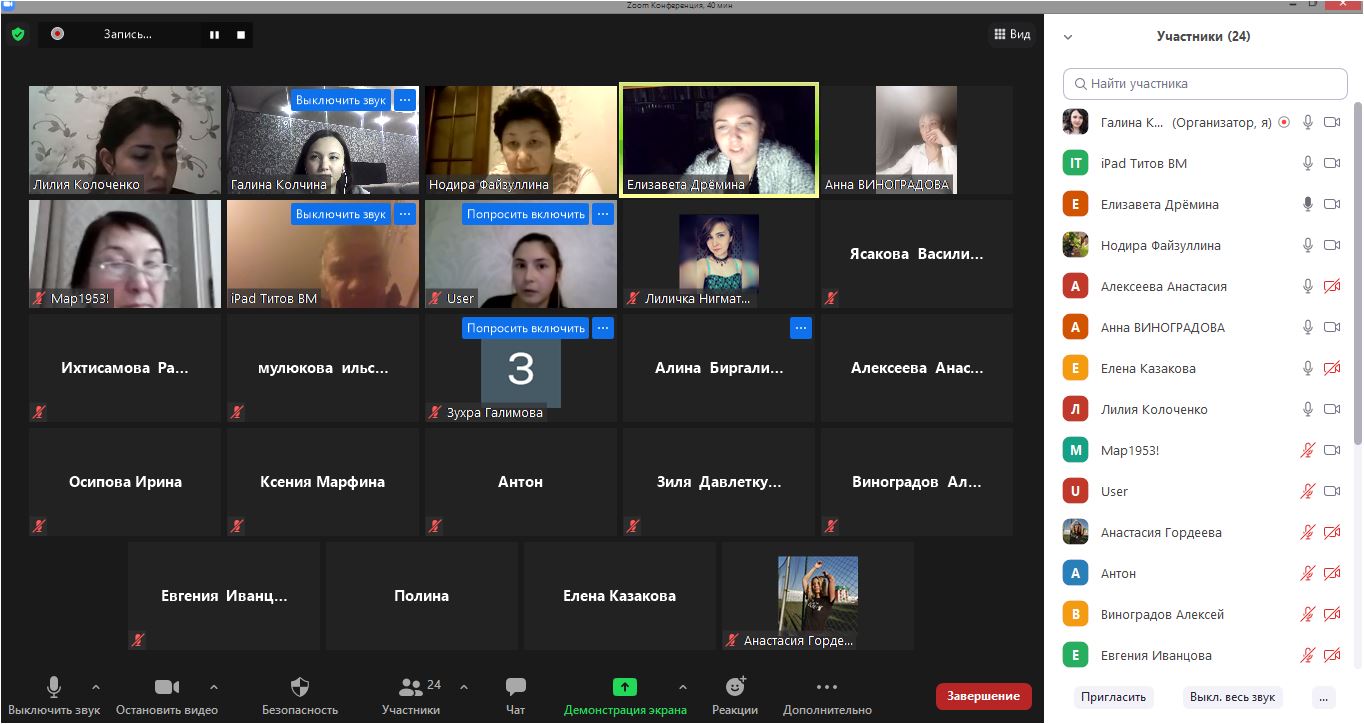
Task: Toggle camera with Остановить видео
Action: tap(166, 695)
